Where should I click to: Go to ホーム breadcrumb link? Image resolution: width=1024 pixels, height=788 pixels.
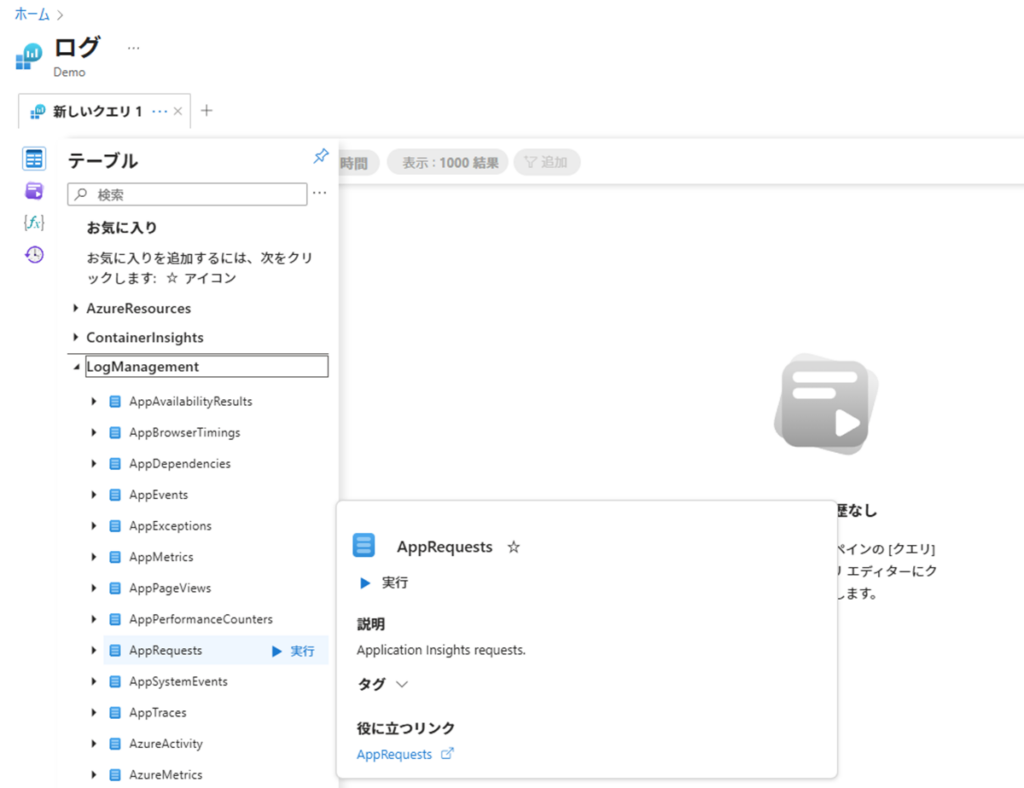pos(32,14)
